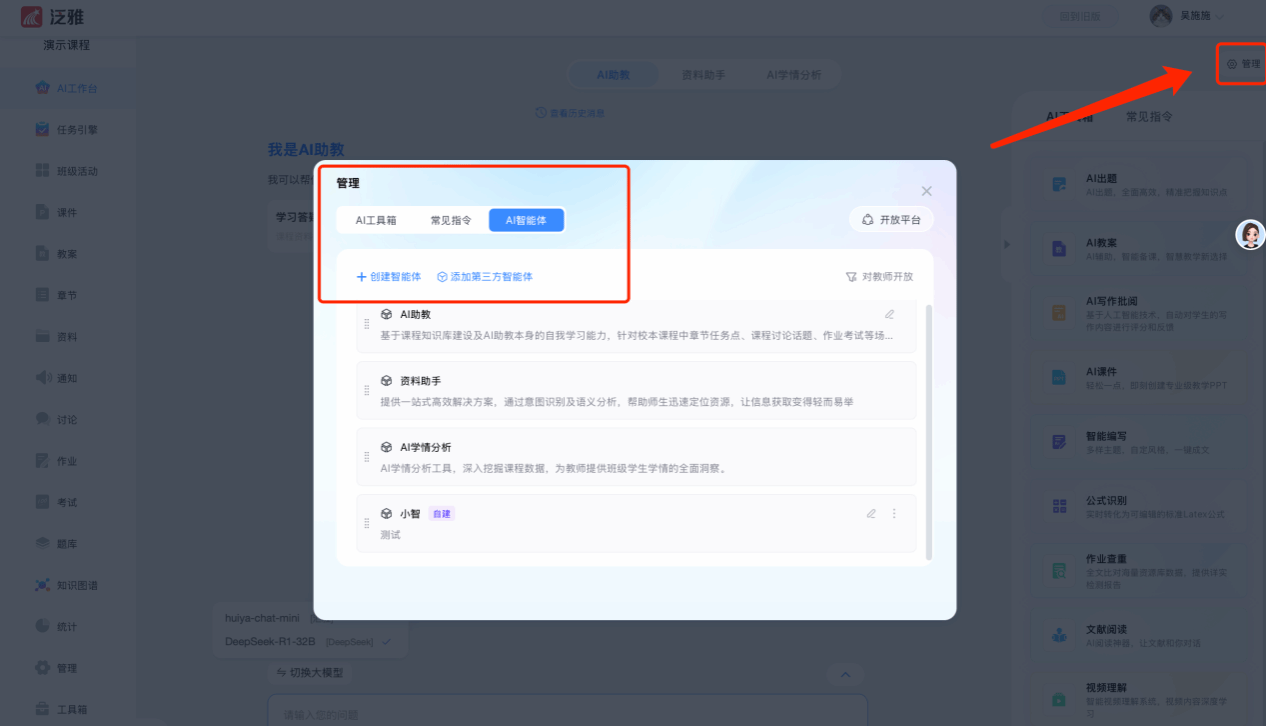Launch the 公式识别 tool
Viewport: 1266px width, 726px height.
pos(1140,506)
